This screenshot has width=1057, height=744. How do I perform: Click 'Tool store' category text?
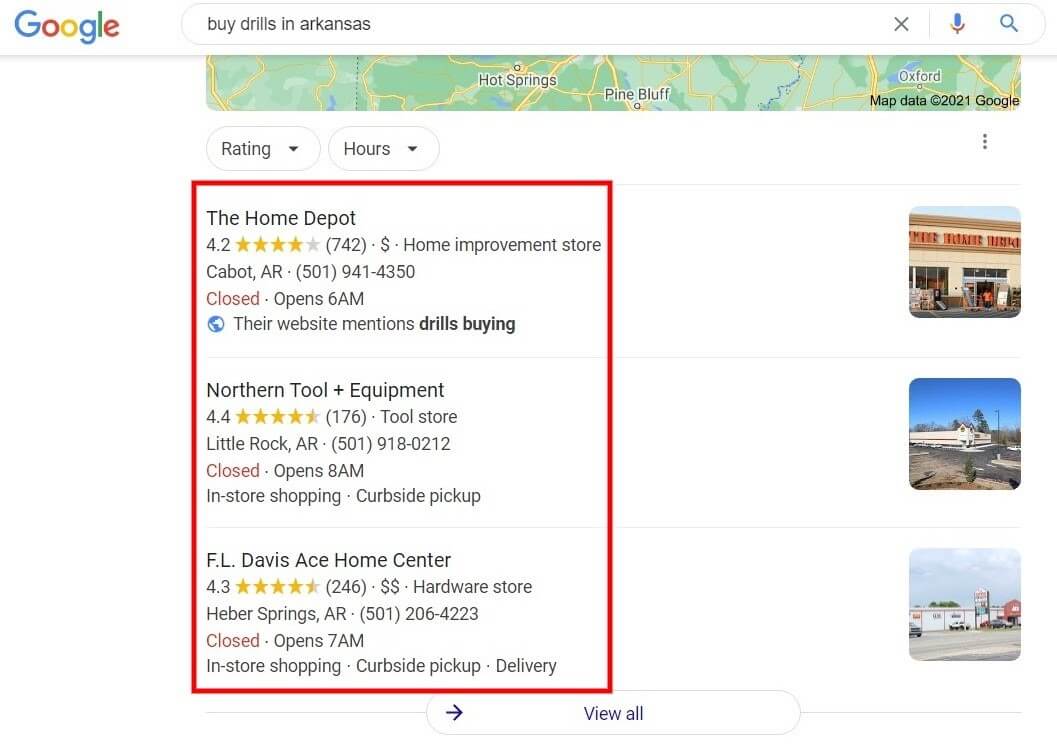pos(419,416)
